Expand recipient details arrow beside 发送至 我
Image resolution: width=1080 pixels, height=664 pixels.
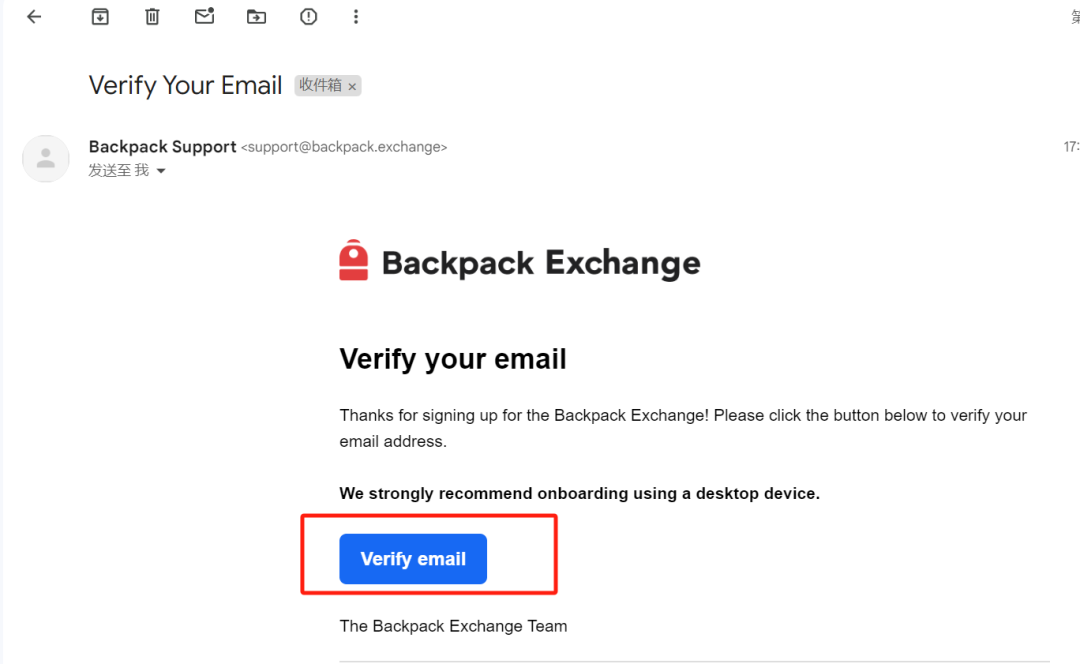(x=161, y=171)
